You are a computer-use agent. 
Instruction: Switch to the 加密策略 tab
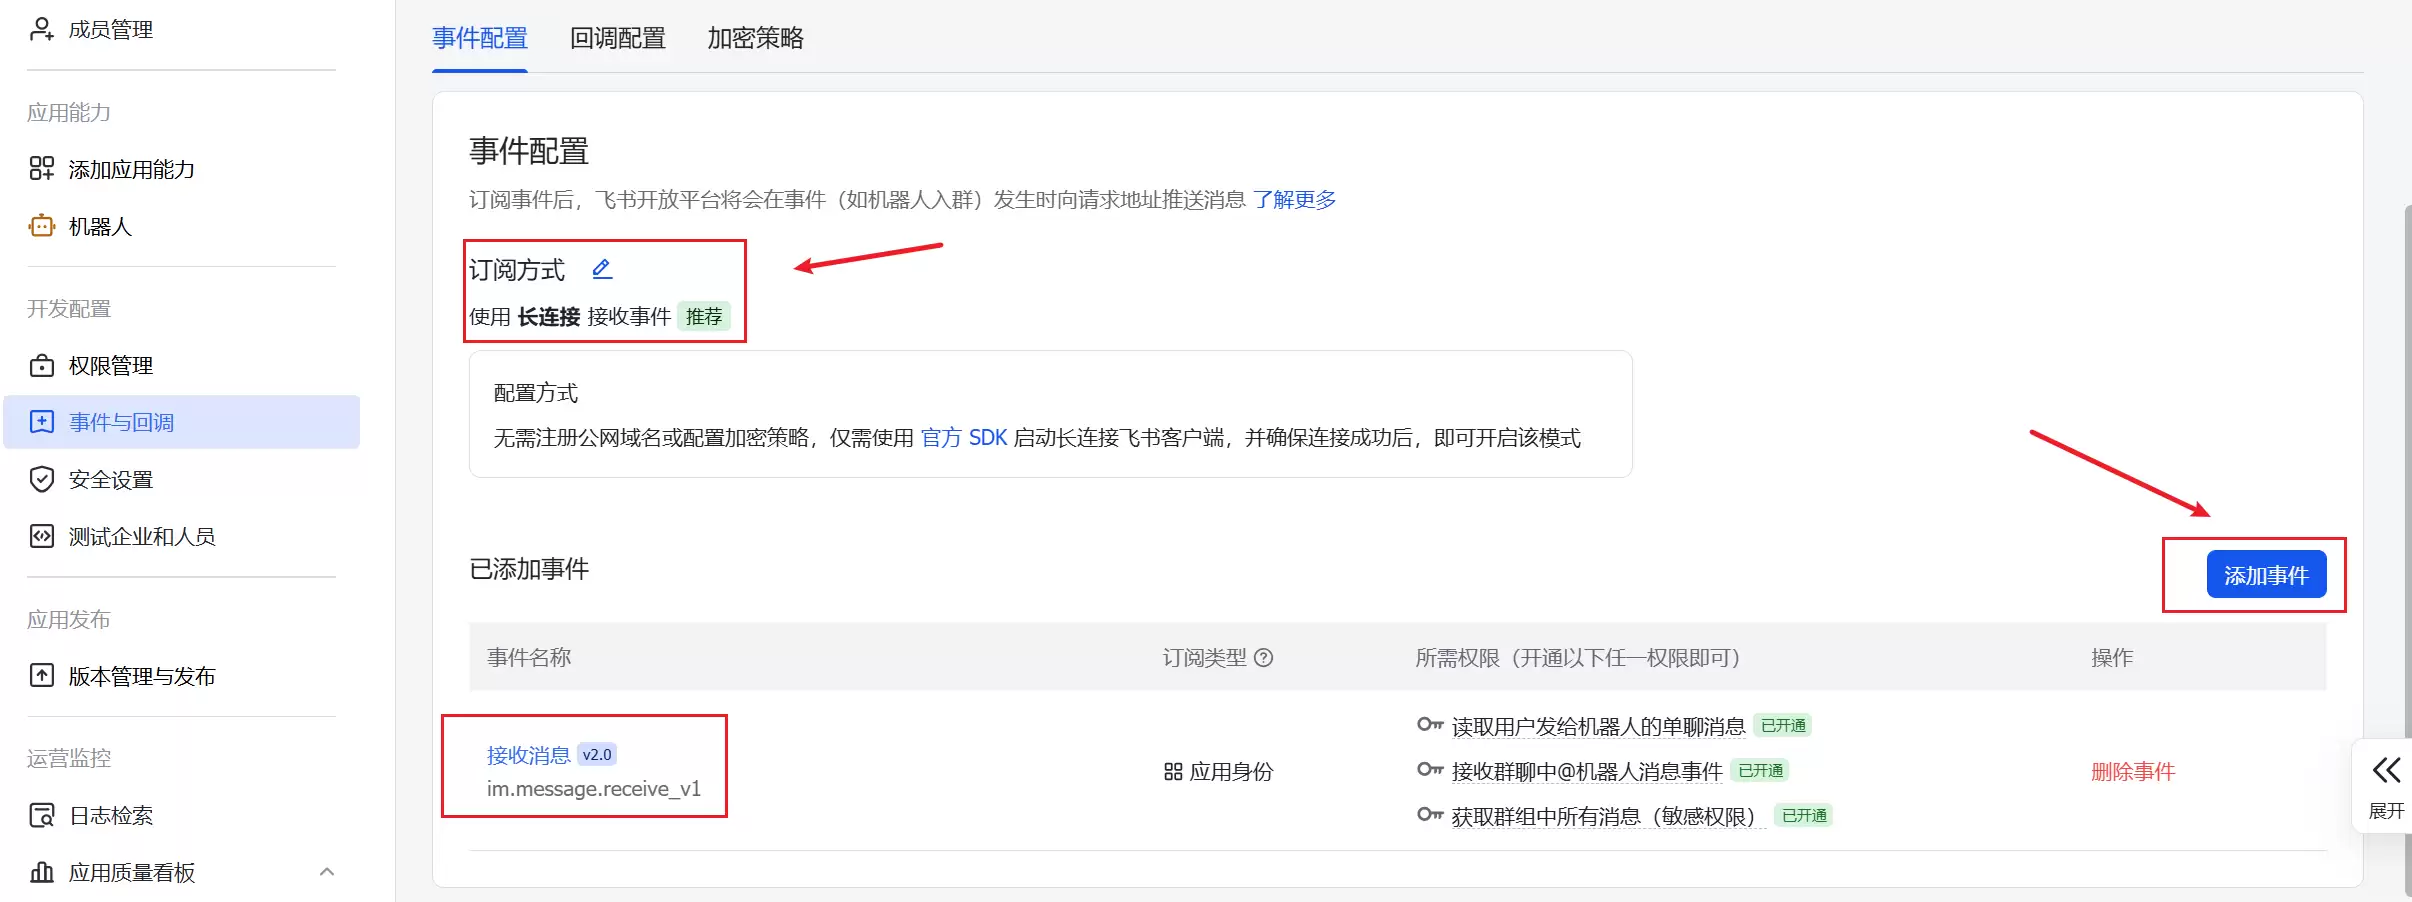(754, 38)
